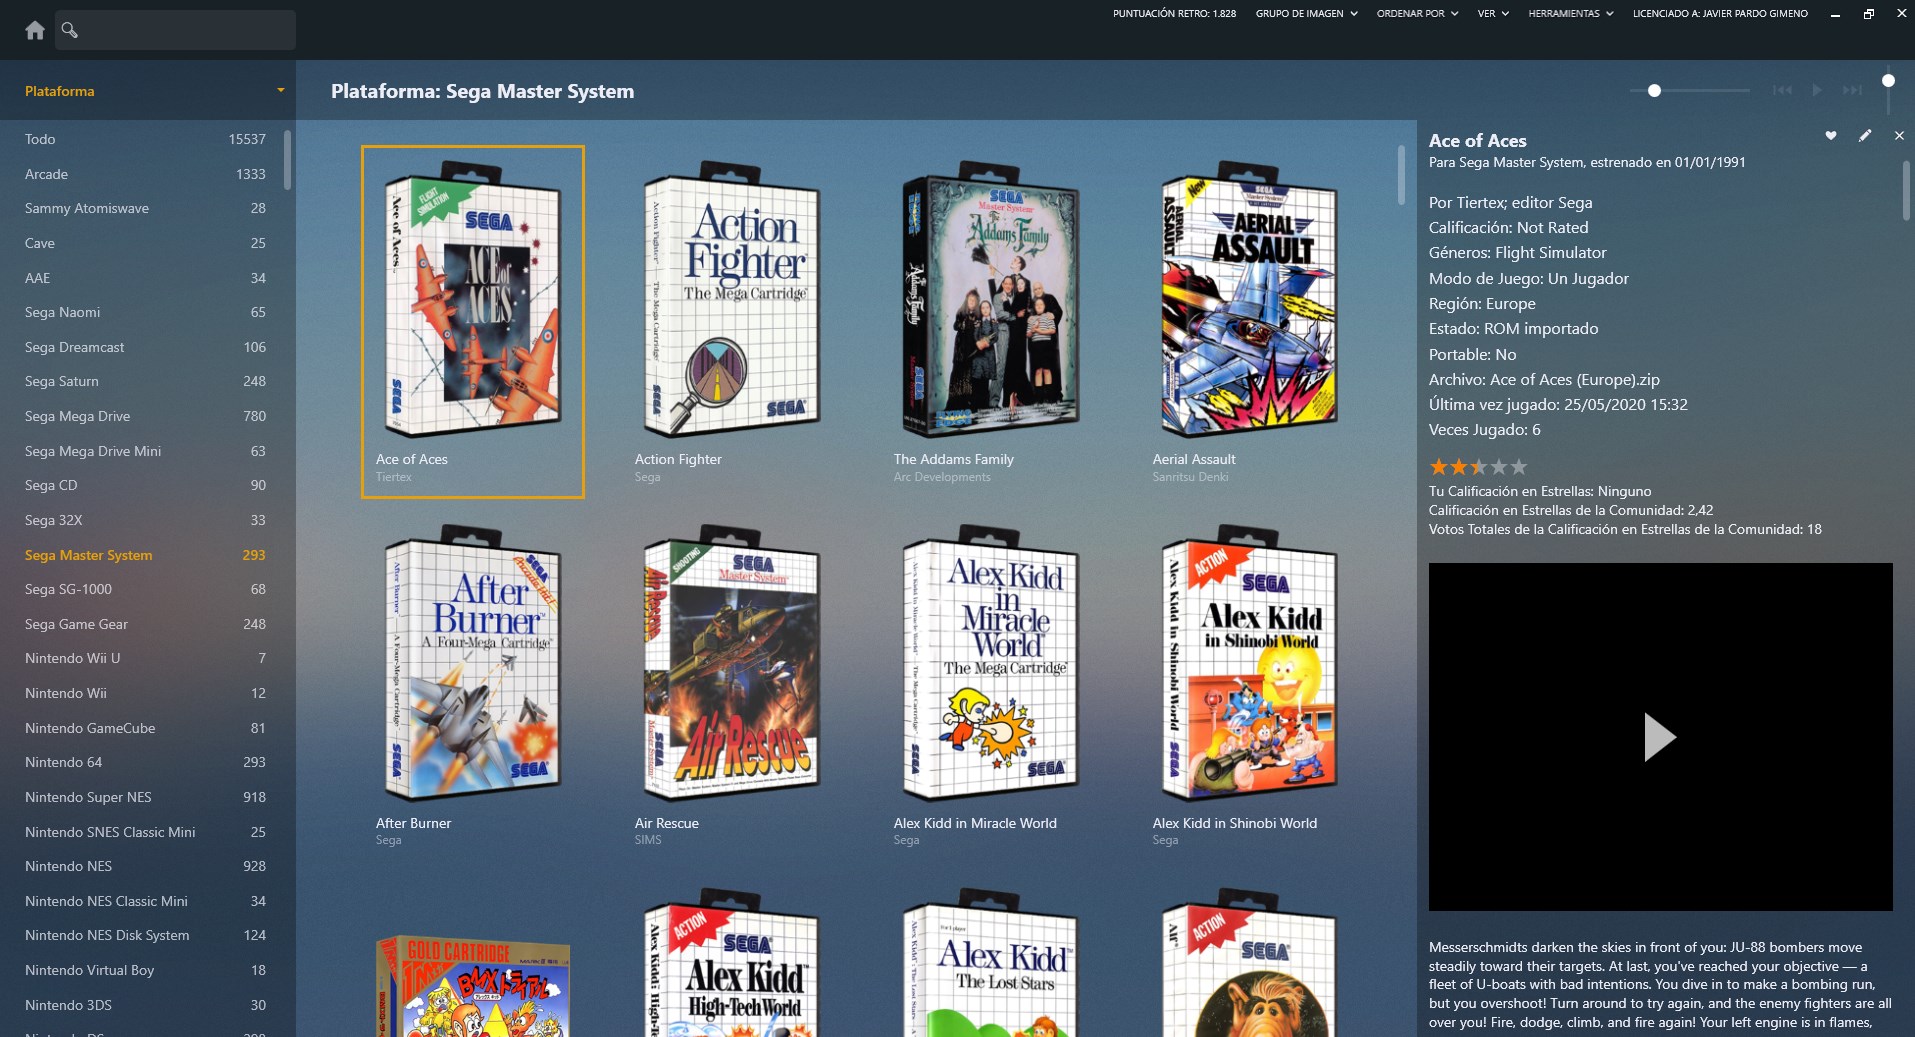Open Ordenar Por menu
Viewport: 1915px width, 1037px height.
tap(1417, 14)
